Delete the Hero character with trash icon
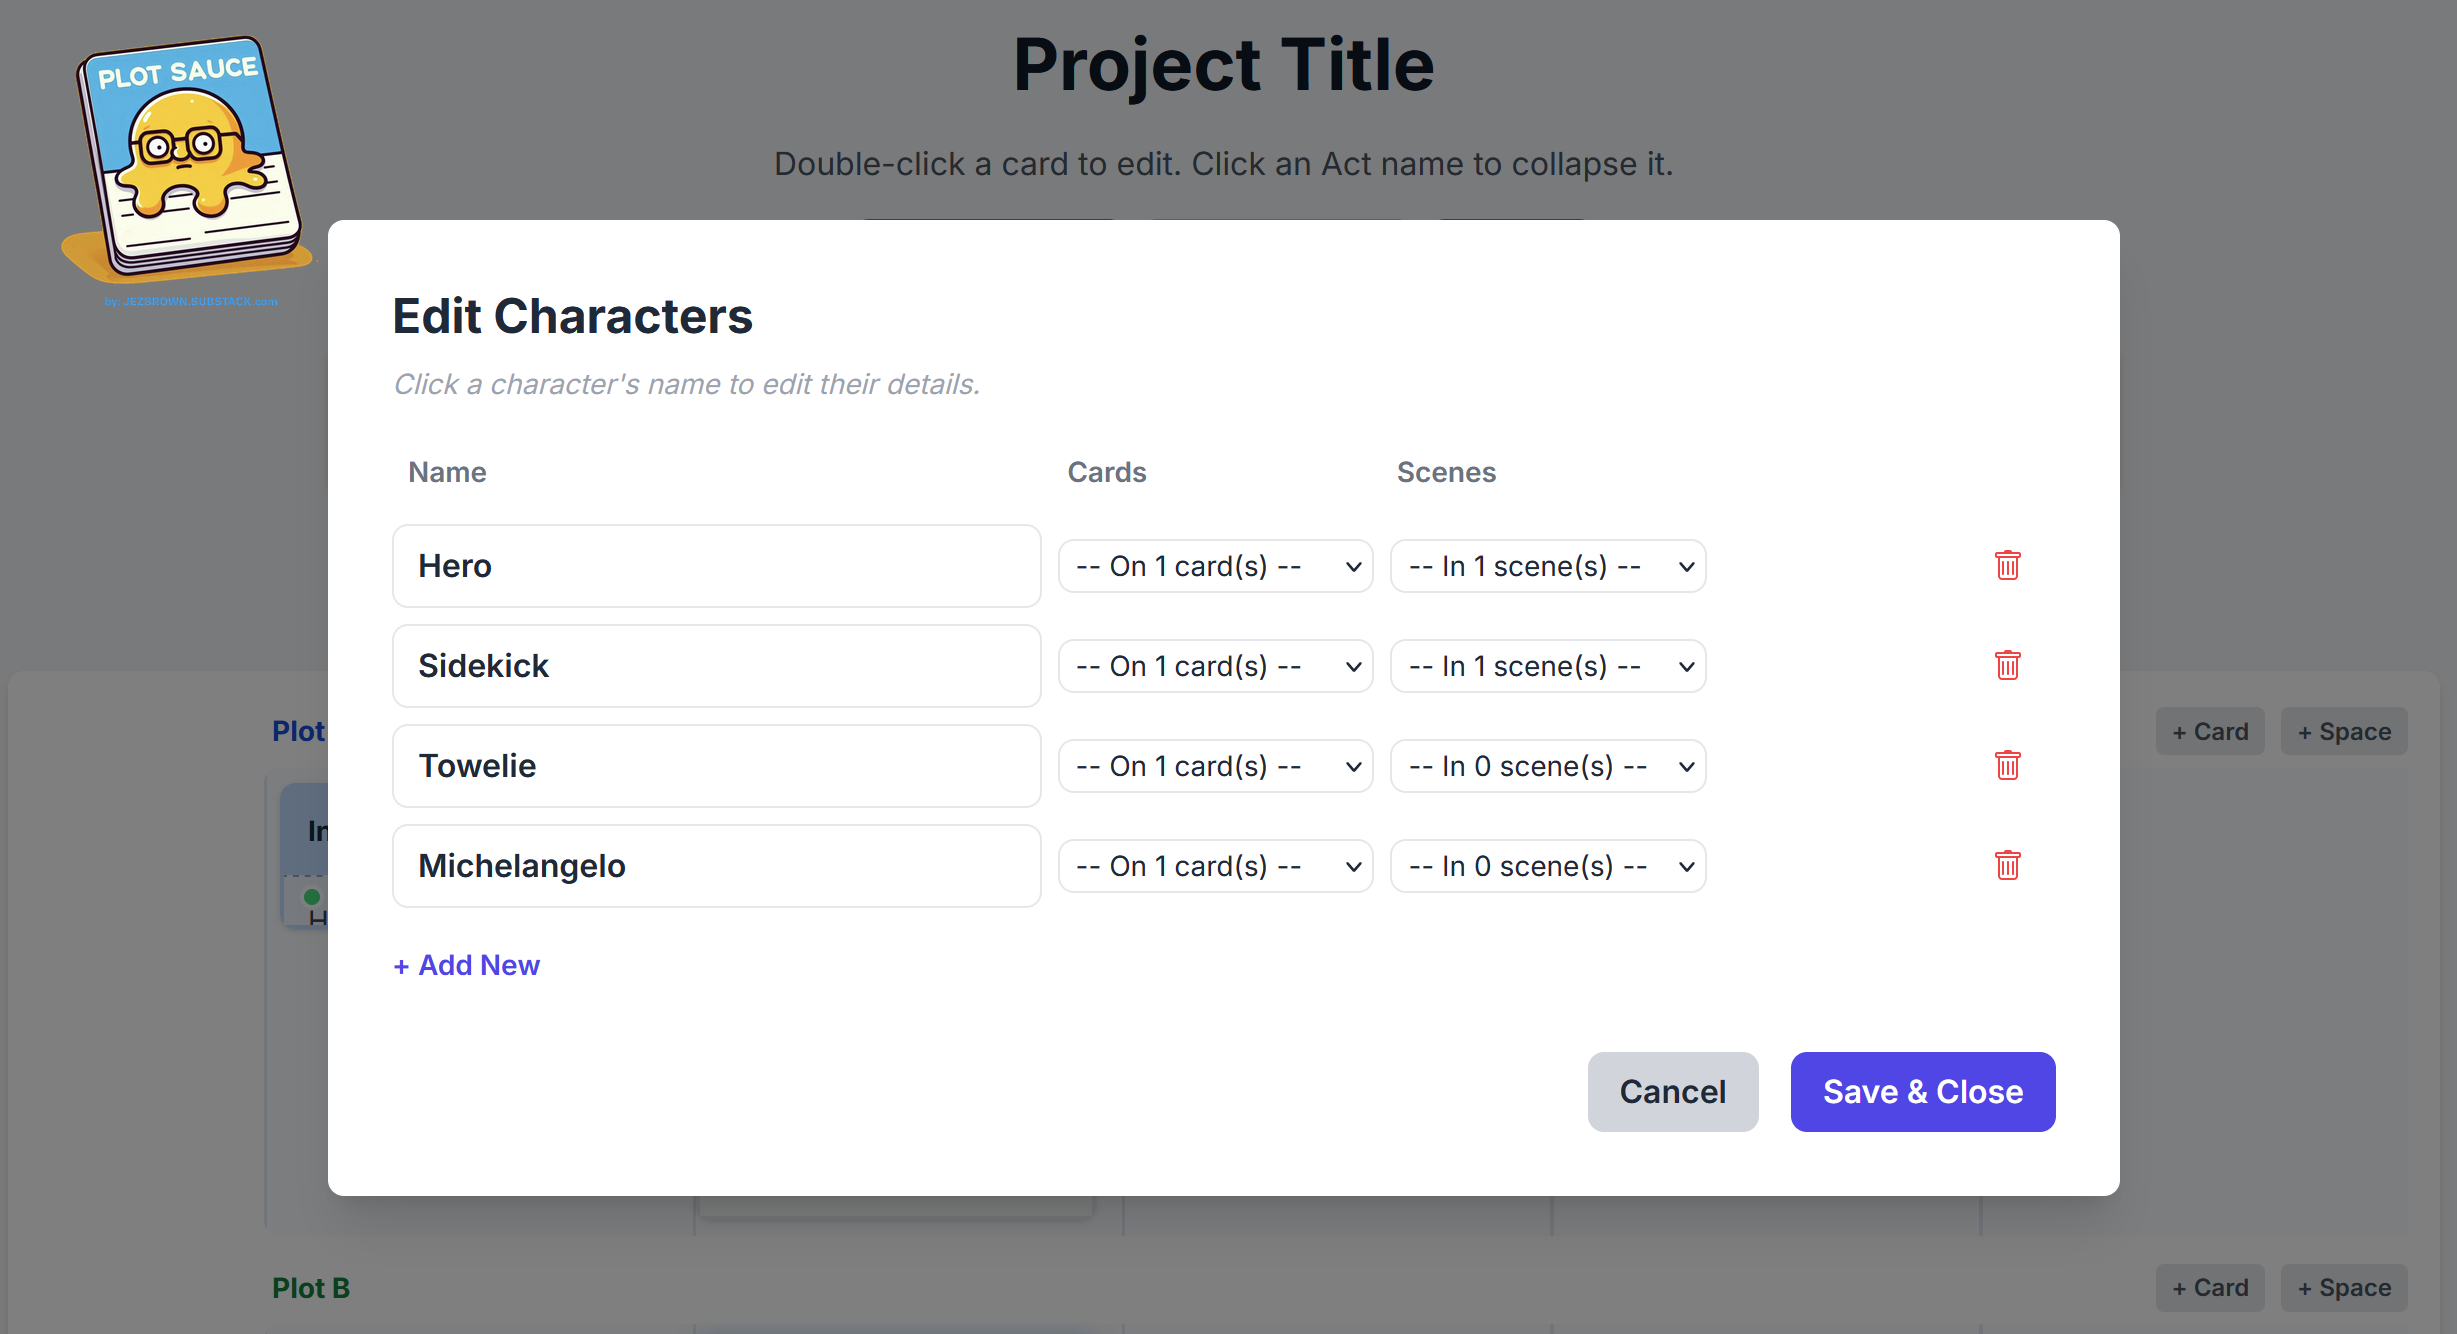 (2007, 566)
